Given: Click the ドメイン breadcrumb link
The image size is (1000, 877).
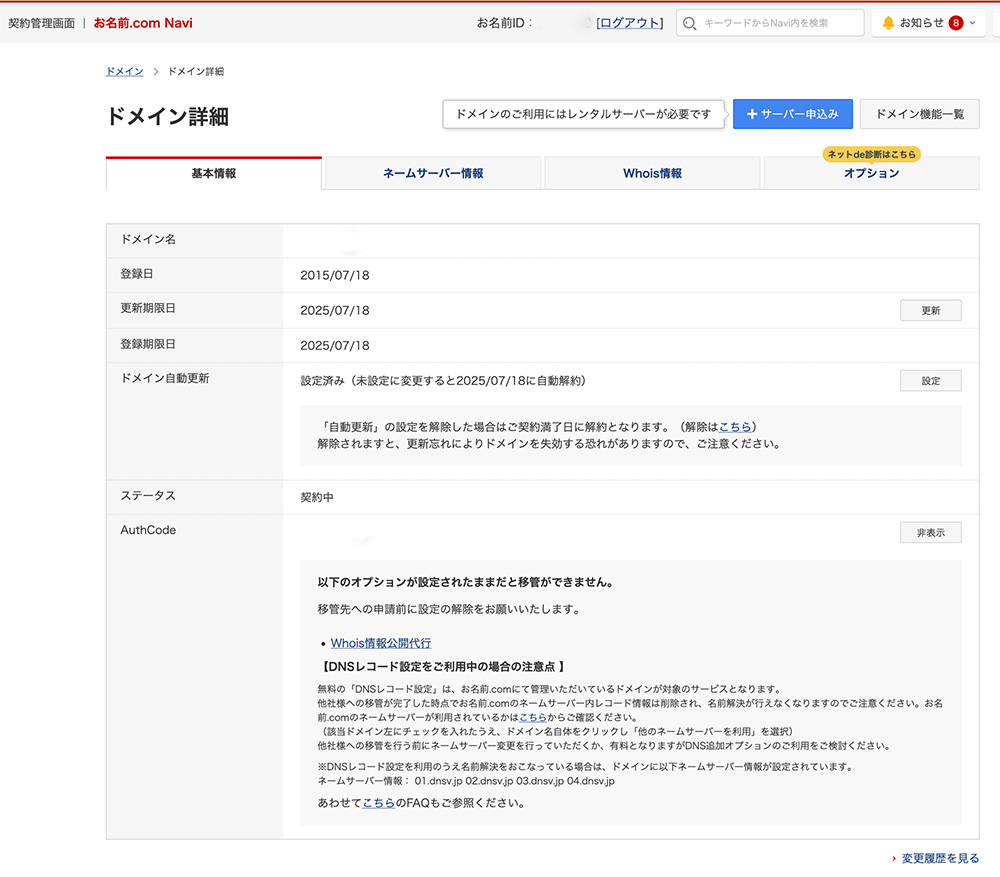Looking at the screenshot, I should point(124,71).
